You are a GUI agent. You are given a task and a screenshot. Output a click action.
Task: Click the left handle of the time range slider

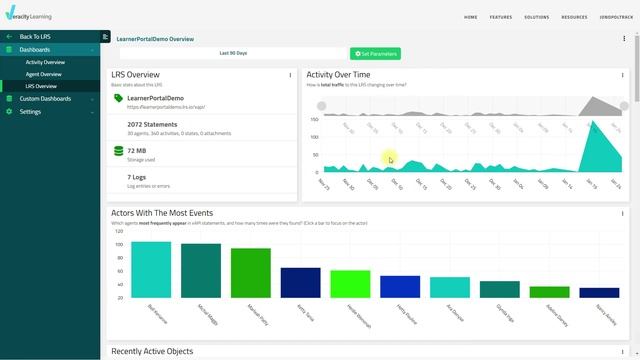coord(322,106)
